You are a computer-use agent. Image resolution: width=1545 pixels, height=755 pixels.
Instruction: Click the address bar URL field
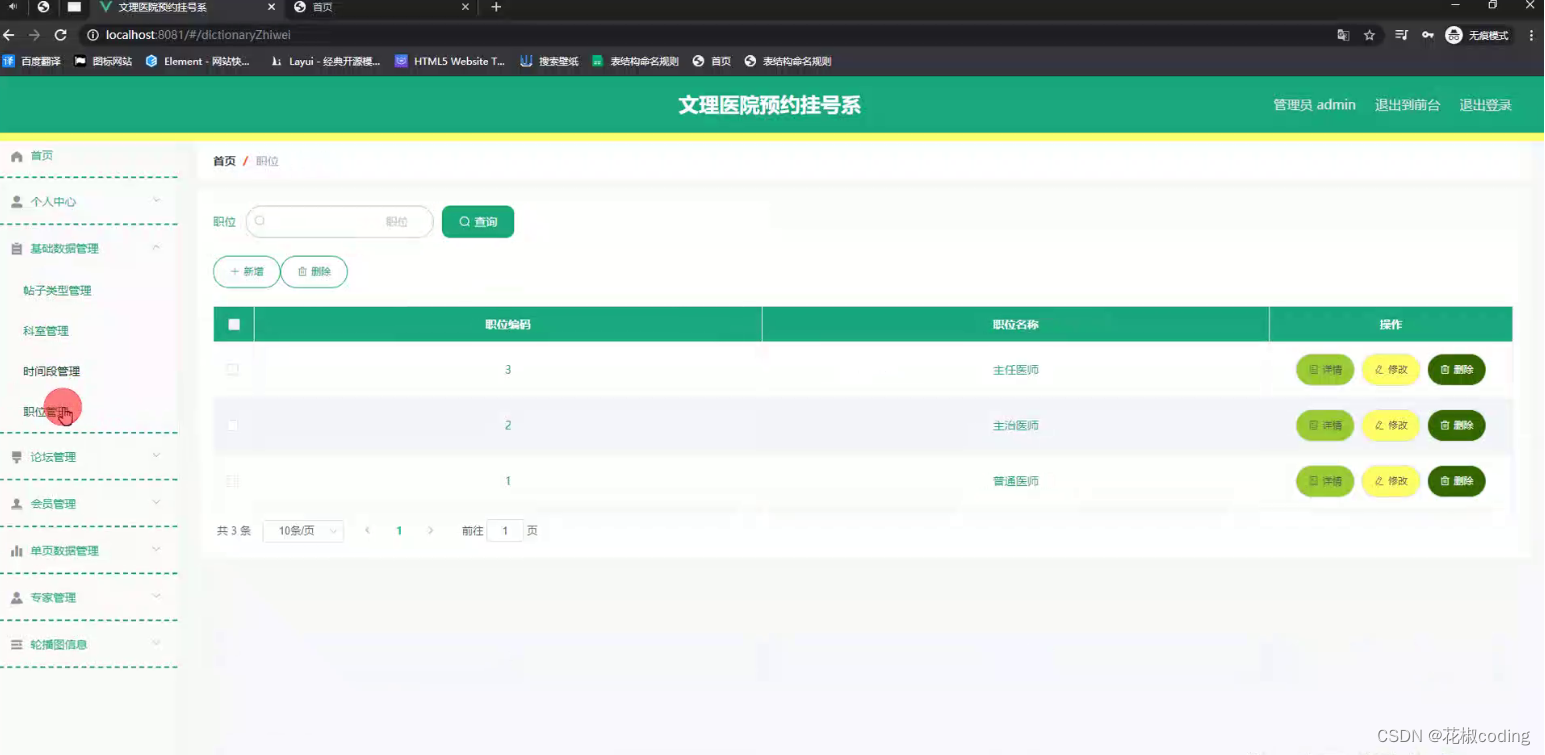(700, 35)
